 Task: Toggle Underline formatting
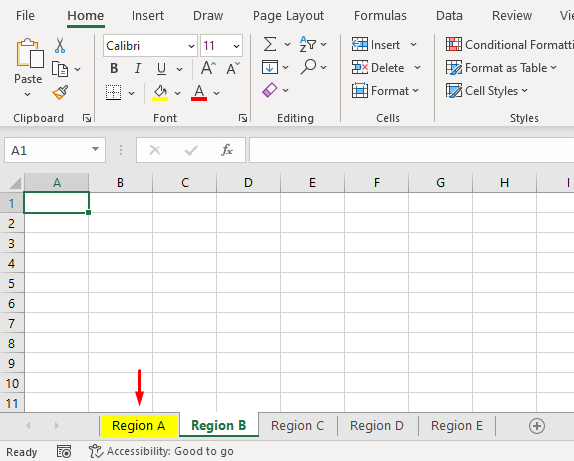click(161, 68)
